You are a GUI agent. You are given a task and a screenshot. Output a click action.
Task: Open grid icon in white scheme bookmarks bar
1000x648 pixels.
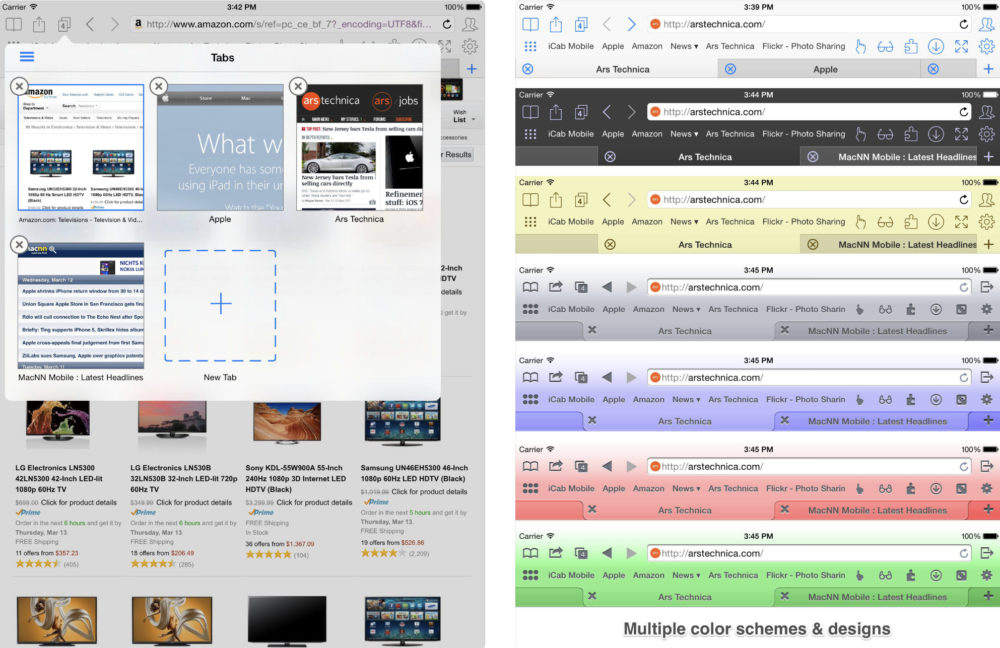[530, 46]
